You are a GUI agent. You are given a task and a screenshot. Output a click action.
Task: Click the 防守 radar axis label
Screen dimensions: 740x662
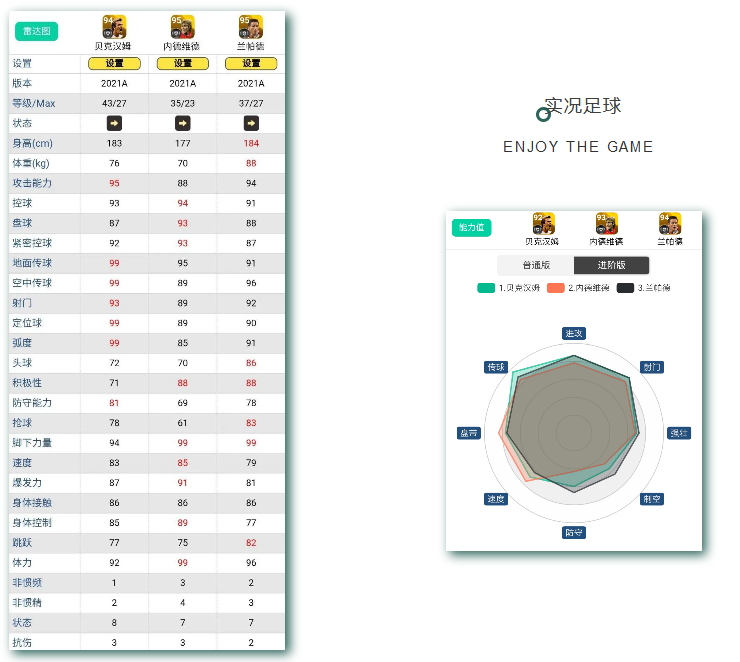pos(574,533)
